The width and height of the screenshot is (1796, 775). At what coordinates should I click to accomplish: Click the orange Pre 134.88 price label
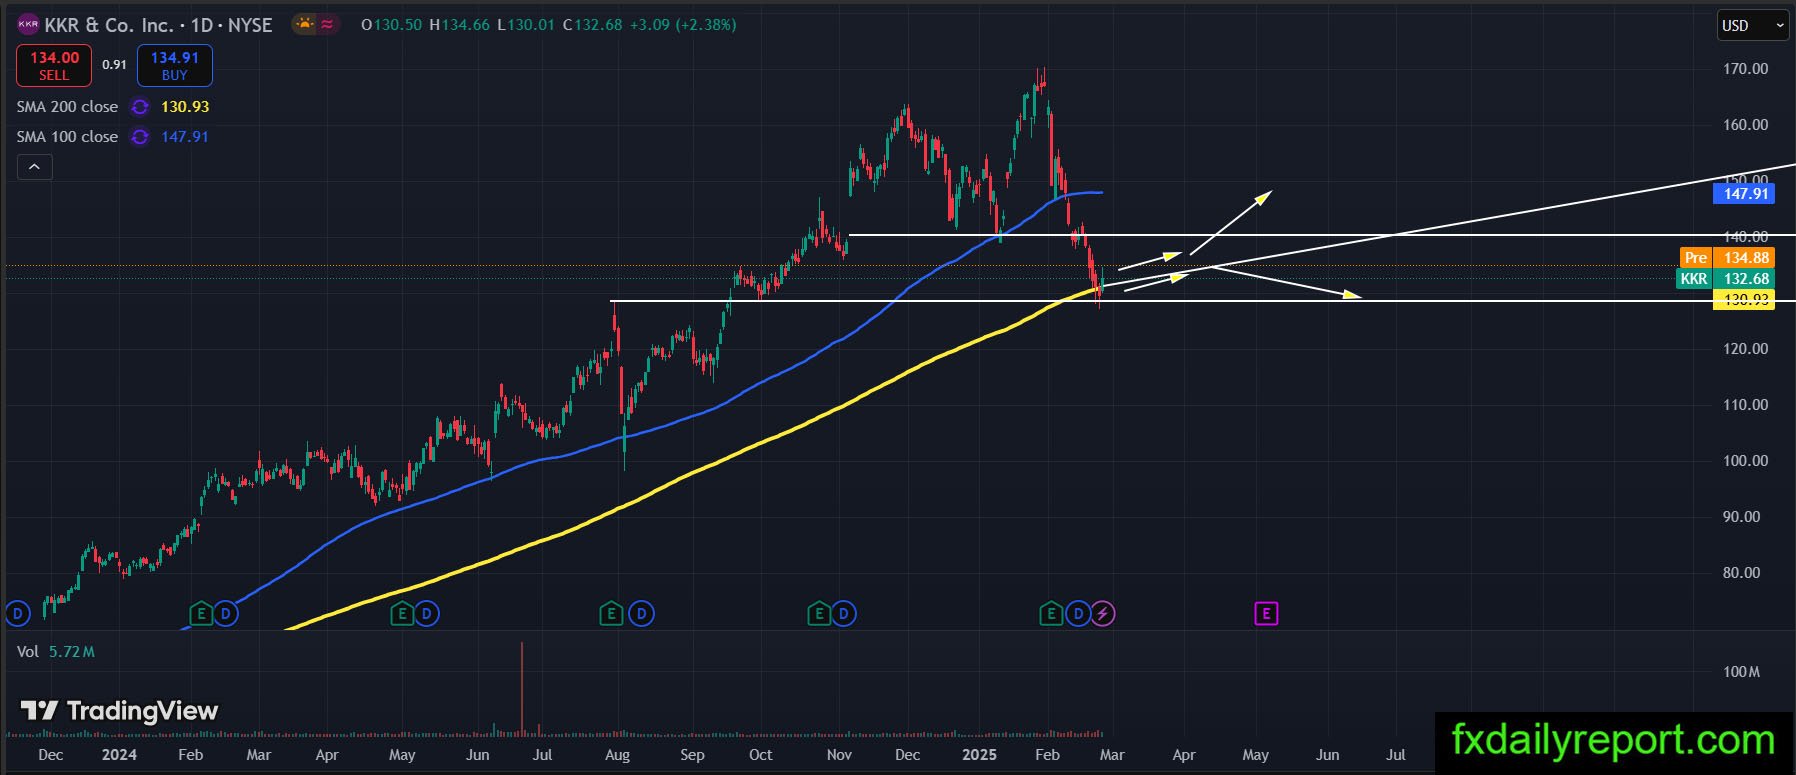coord(1728,258)
